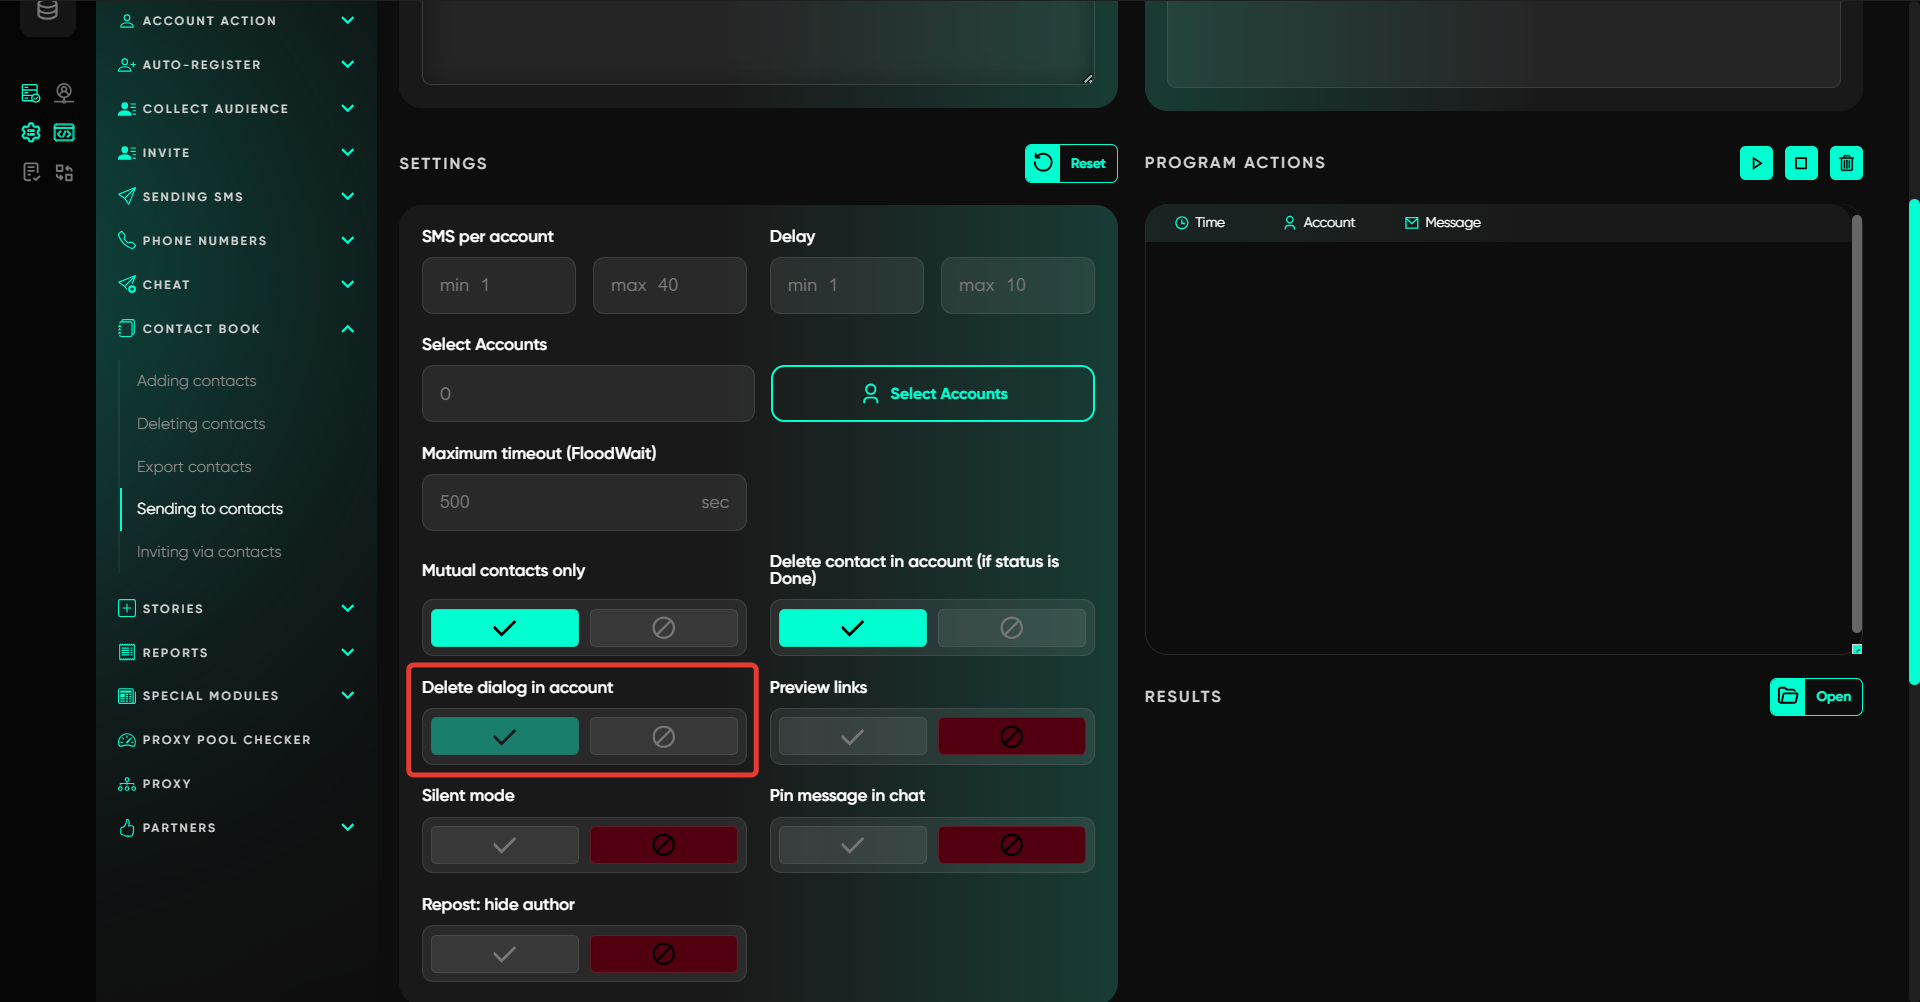Viewport: 1920px width, 1002px height.
Task: Enable Preview links with the checkmark toggle
Action: click(x=852, y=737)
